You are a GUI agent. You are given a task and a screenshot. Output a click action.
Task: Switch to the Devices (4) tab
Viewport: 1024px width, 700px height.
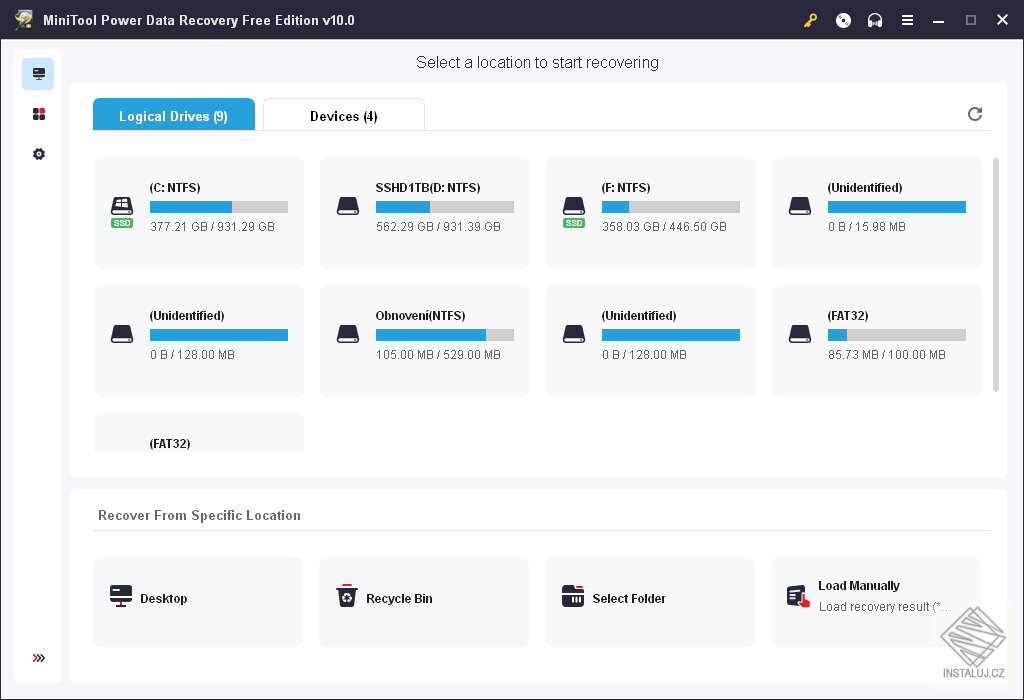pyautogui.click(x=343, y=116)
